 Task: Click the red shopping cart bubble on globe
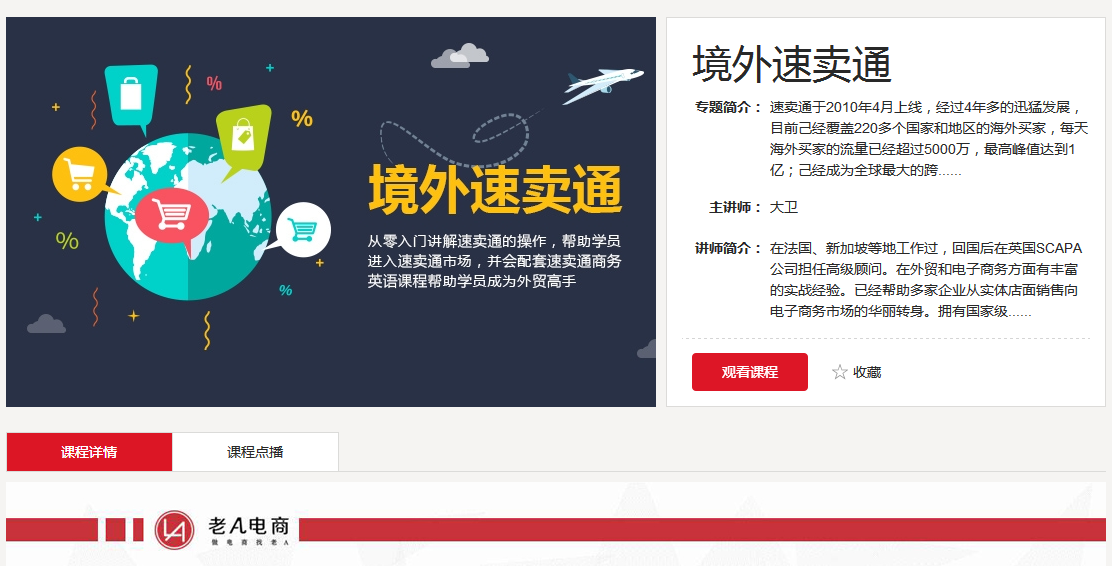pos(172,216)
